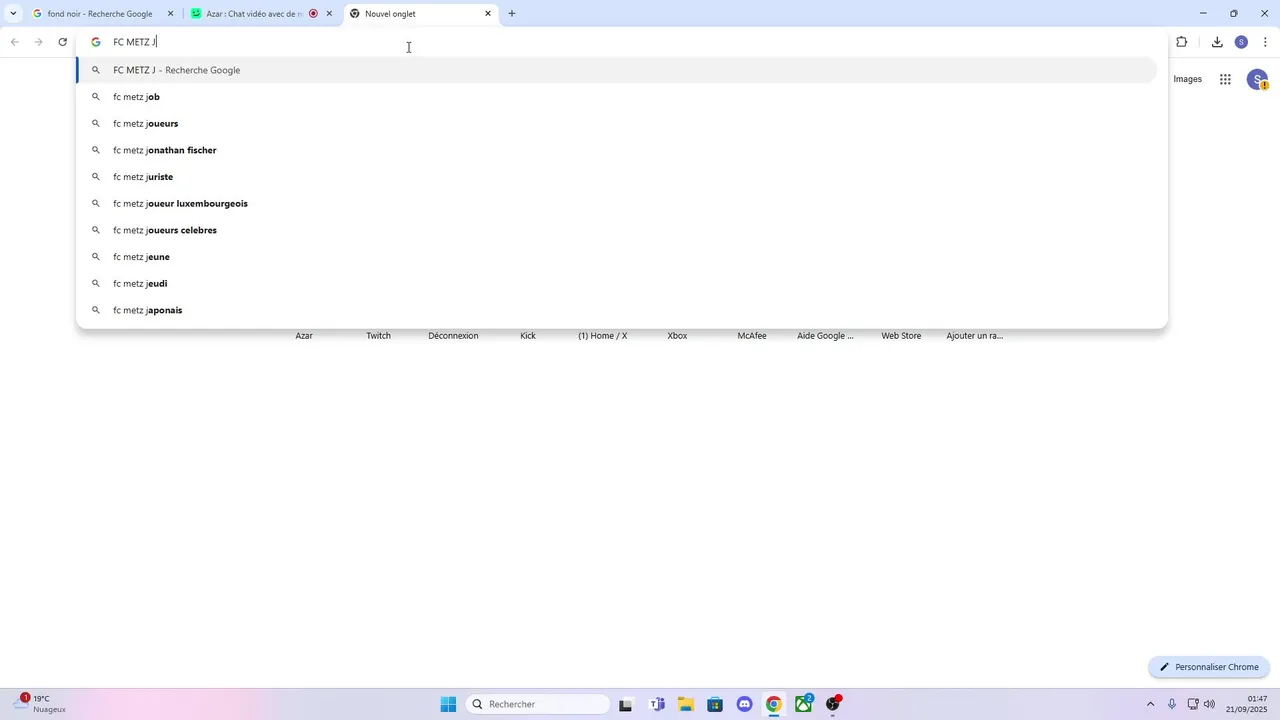Open a new tab with the plus button

[512, 14]
